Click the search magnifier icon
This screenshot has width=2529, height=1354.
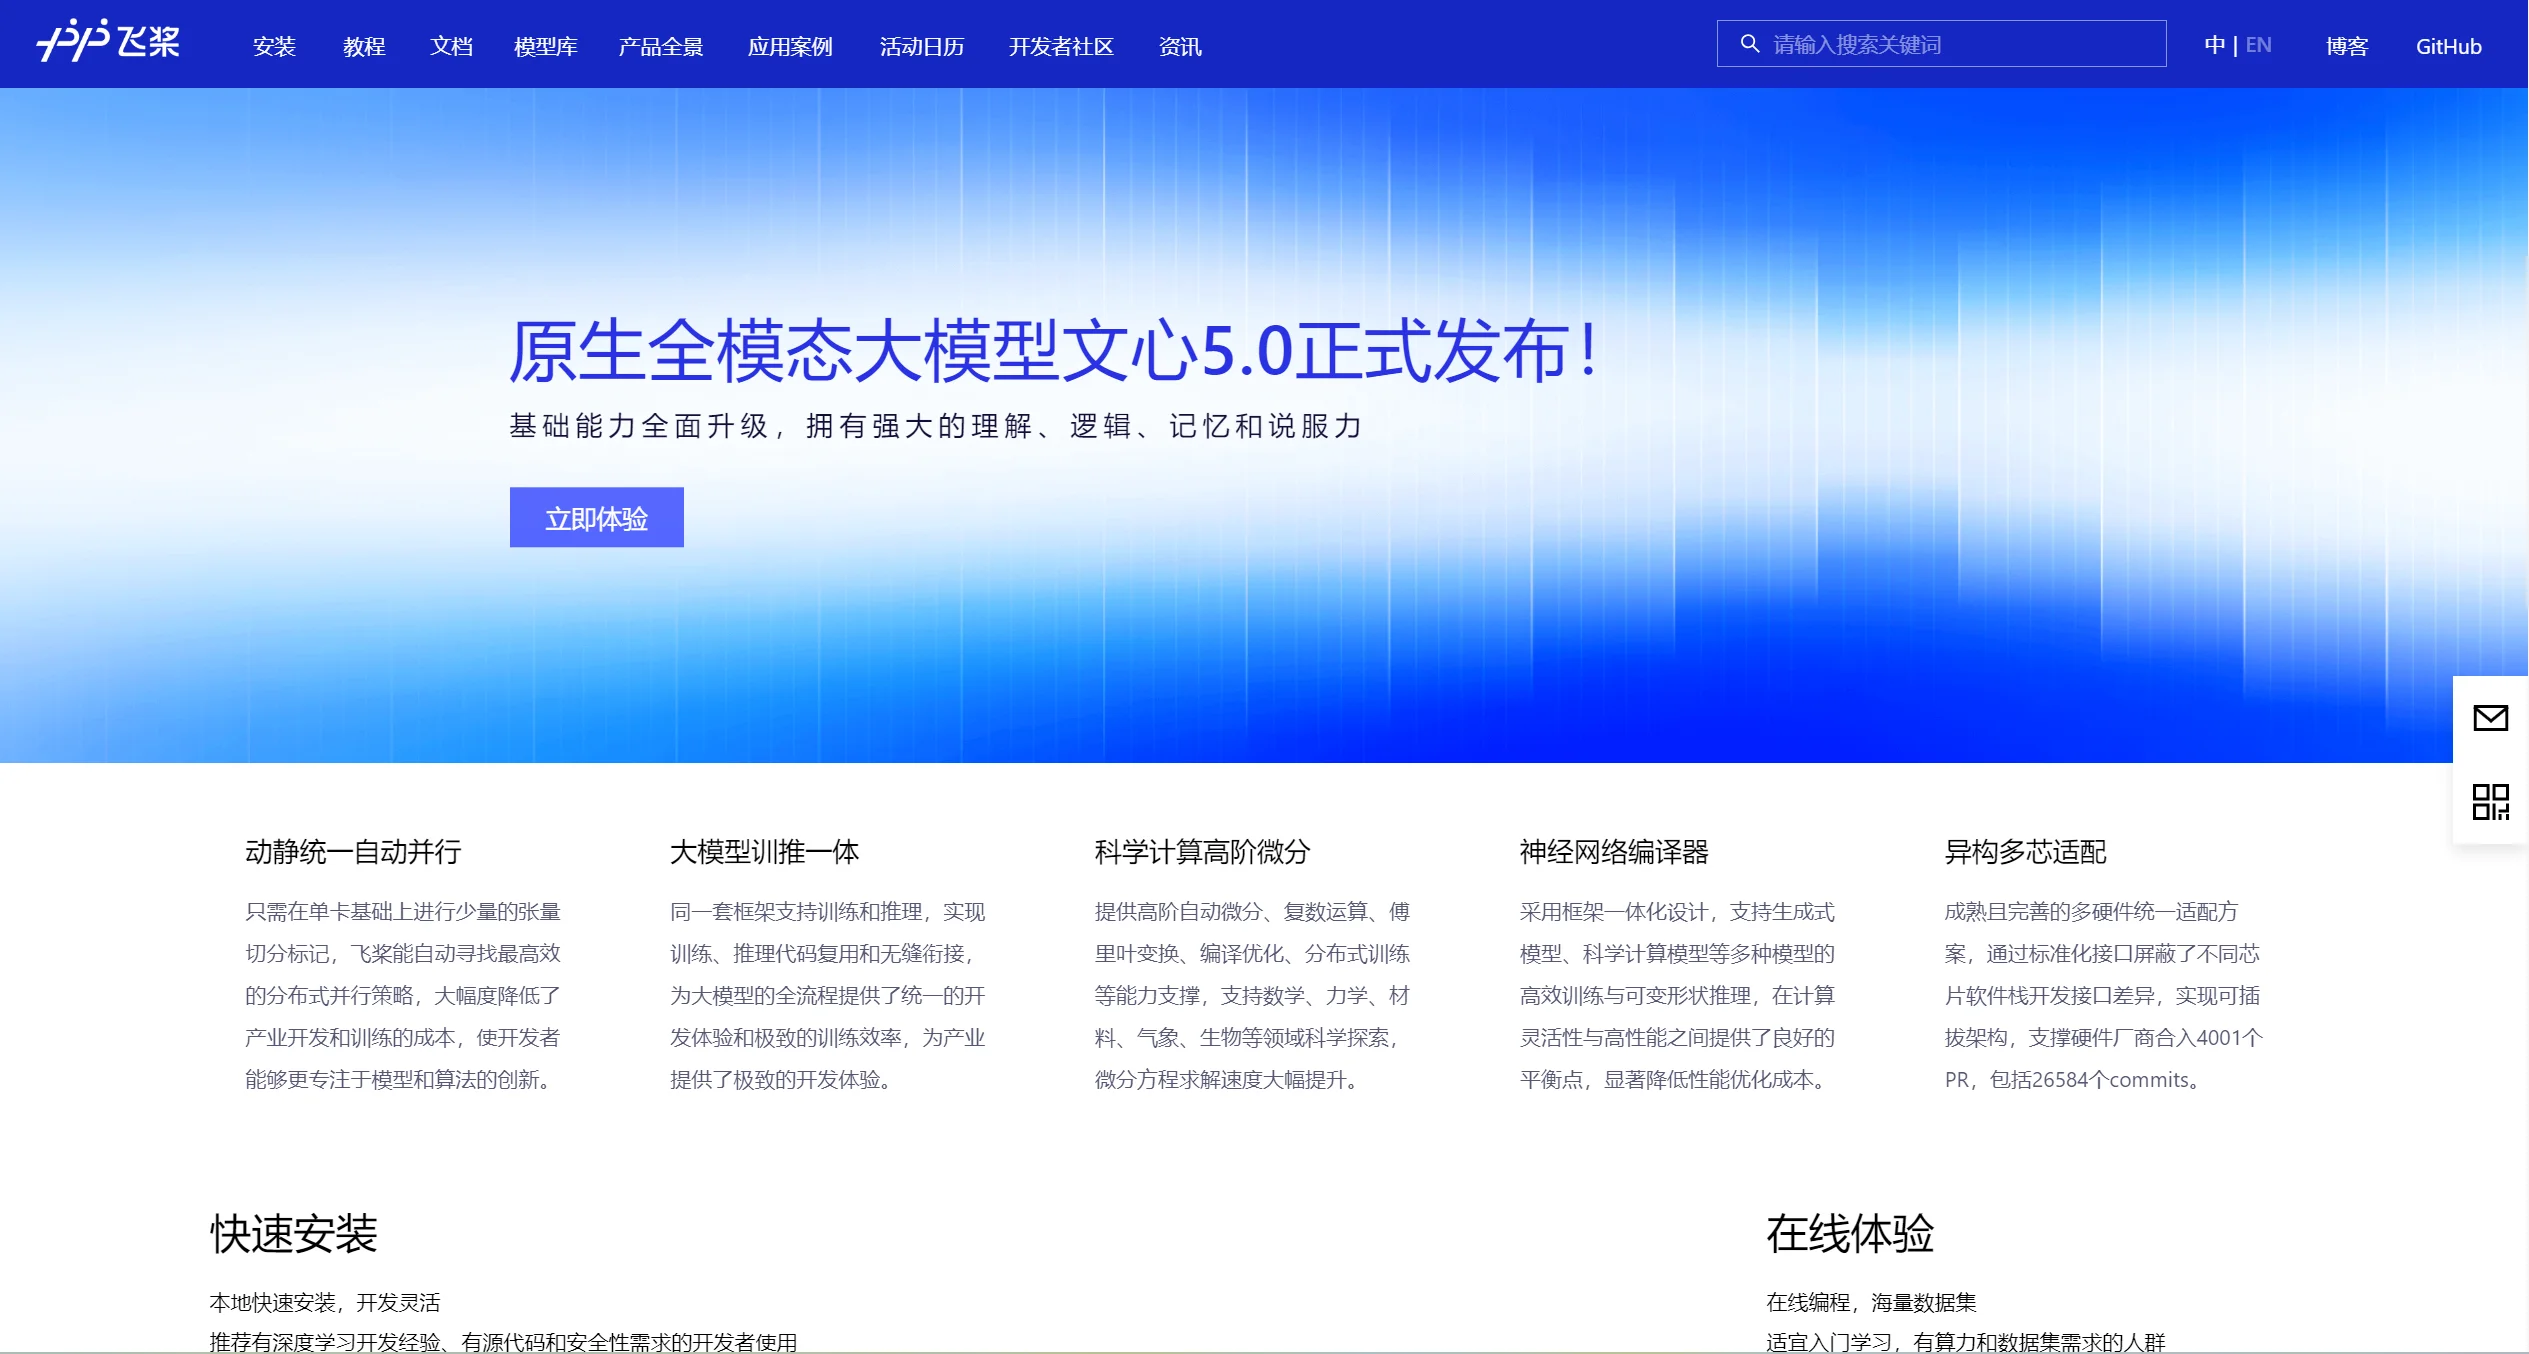tap(1749, 43)
